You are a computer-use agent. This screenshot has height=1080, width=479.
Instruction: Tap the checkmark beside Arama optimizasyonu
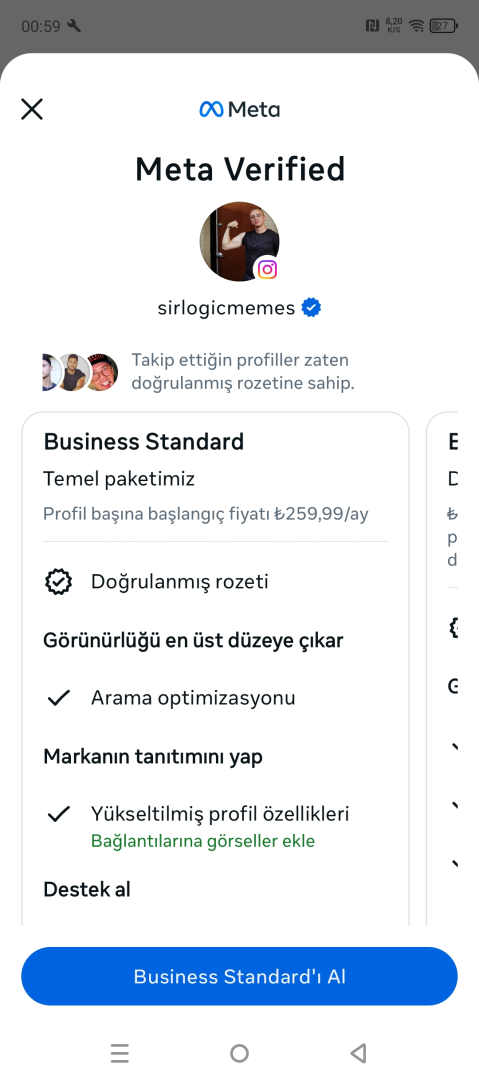(59, 698)
